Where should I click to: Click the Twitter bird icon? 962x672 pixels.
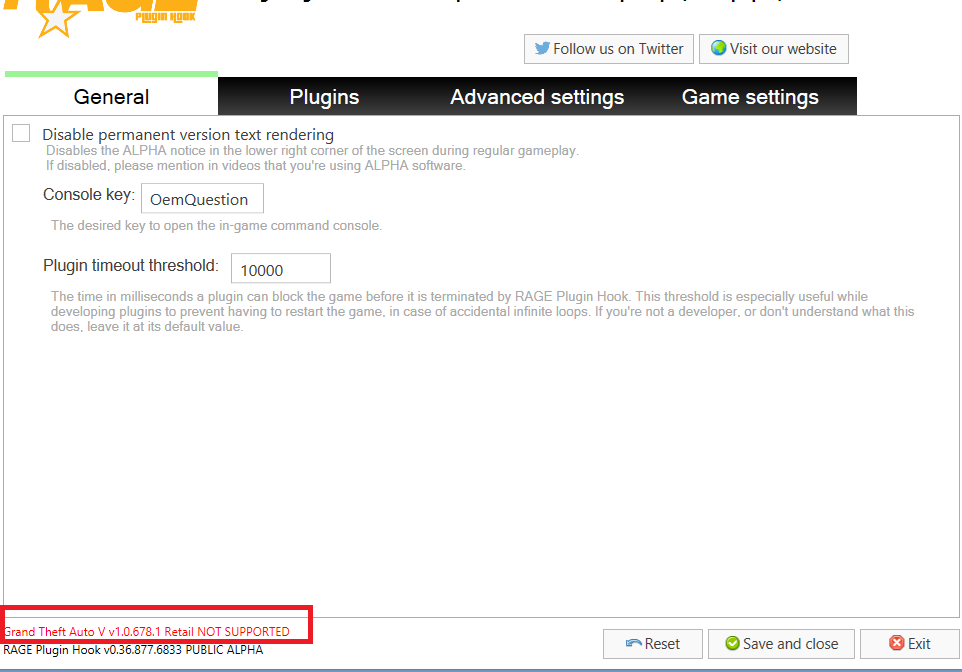point(542,48)
